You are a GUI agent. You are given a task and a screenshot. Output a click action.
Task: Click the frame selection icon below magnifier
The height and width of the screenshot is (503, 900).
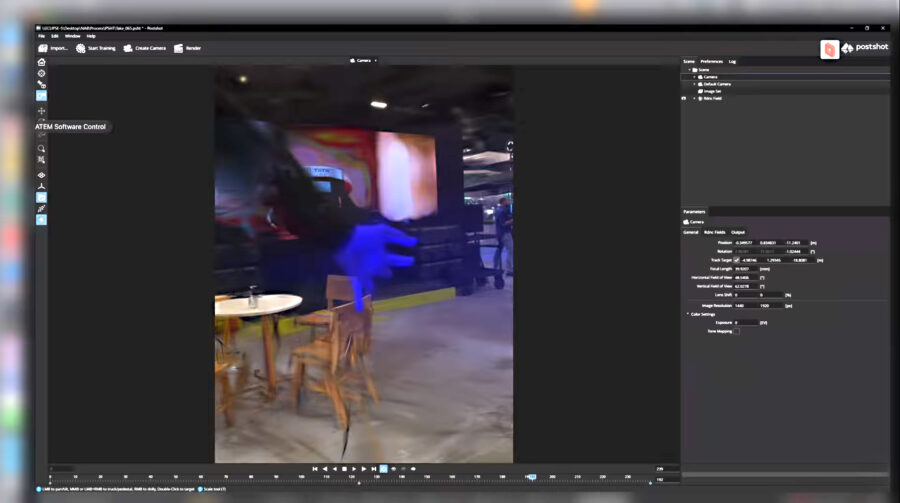click(41, 160)
